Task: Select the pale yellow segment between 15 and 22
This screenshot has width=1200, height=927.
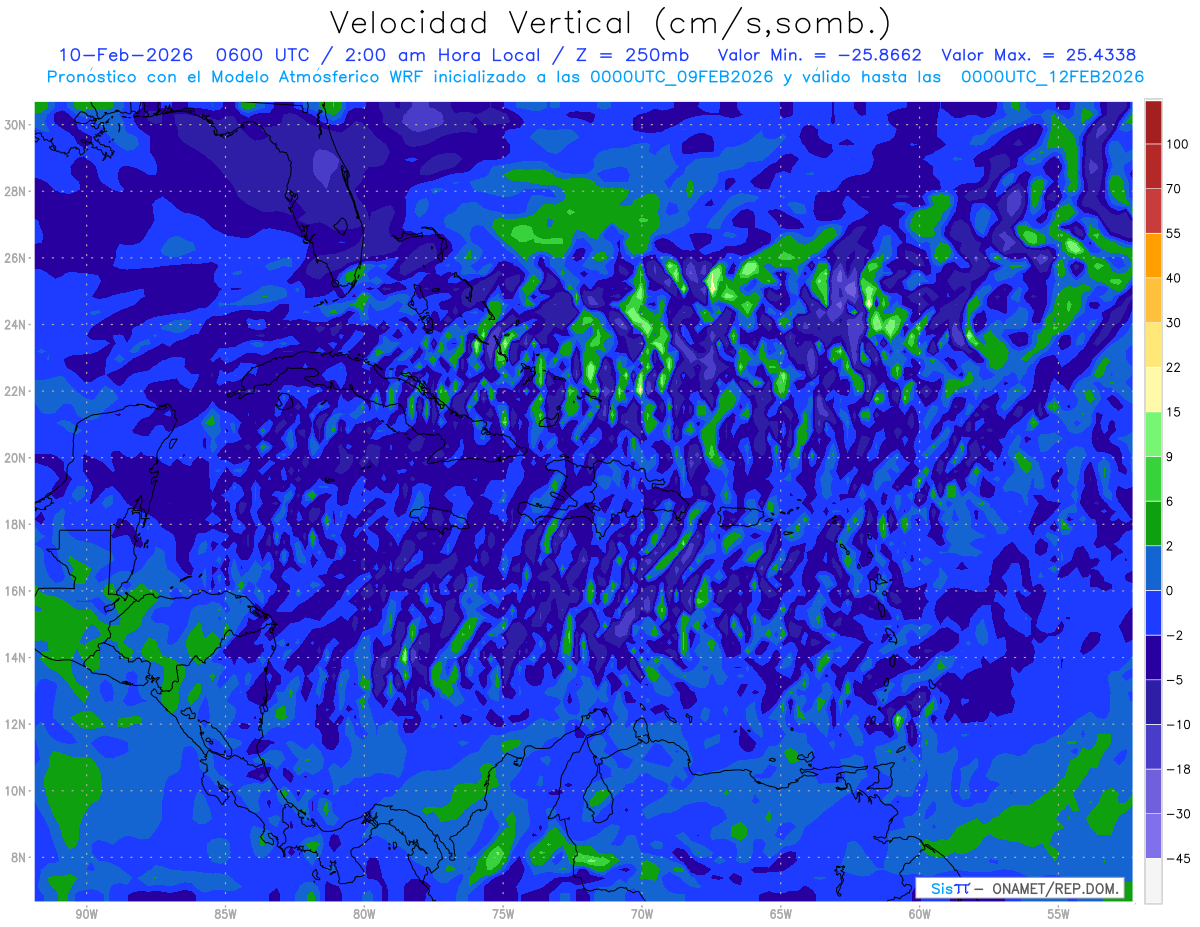Action: 1153,389
